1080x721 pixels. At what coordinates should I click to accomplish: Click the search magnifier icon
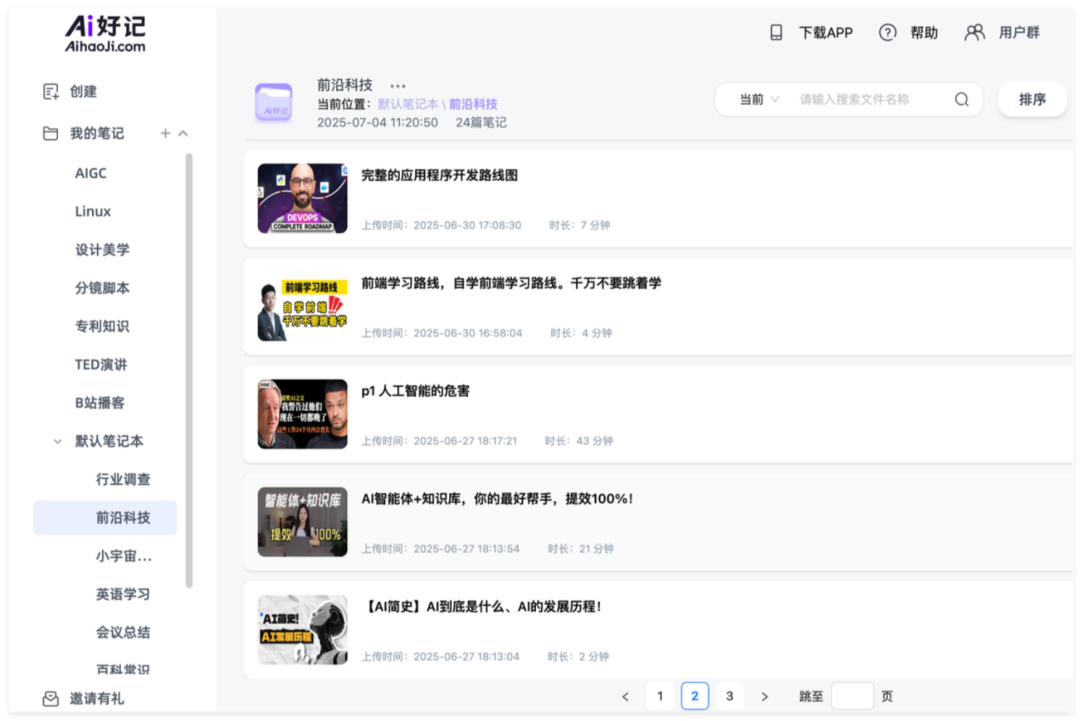pyautogui.click(x=962, y=100)
